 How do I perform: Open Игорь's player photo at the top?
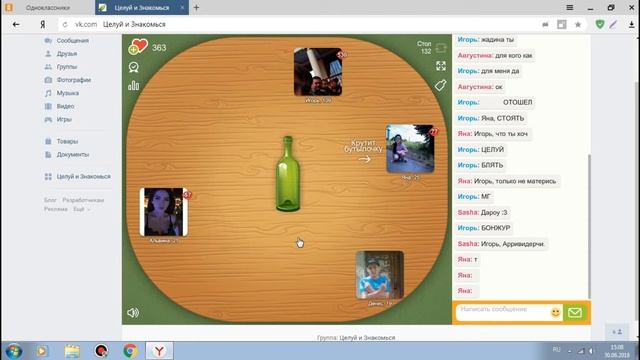coord(318,72)
